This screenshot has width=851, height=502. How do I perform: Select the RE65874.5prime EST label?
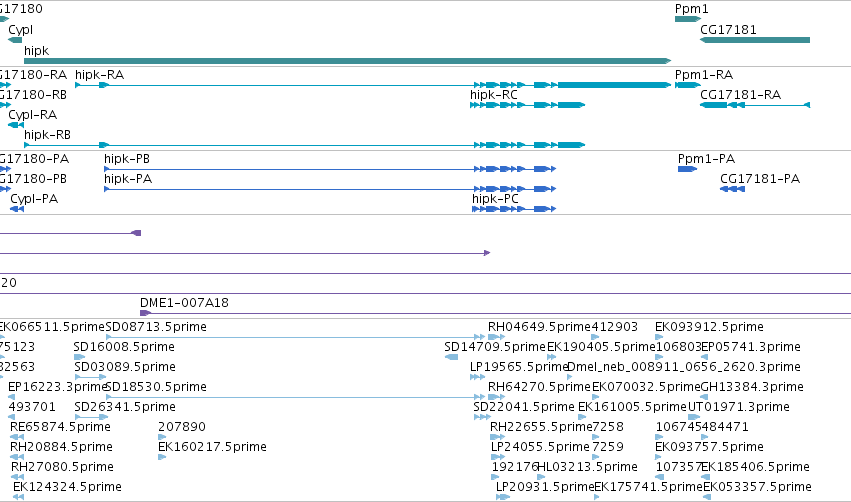(60, 427)
